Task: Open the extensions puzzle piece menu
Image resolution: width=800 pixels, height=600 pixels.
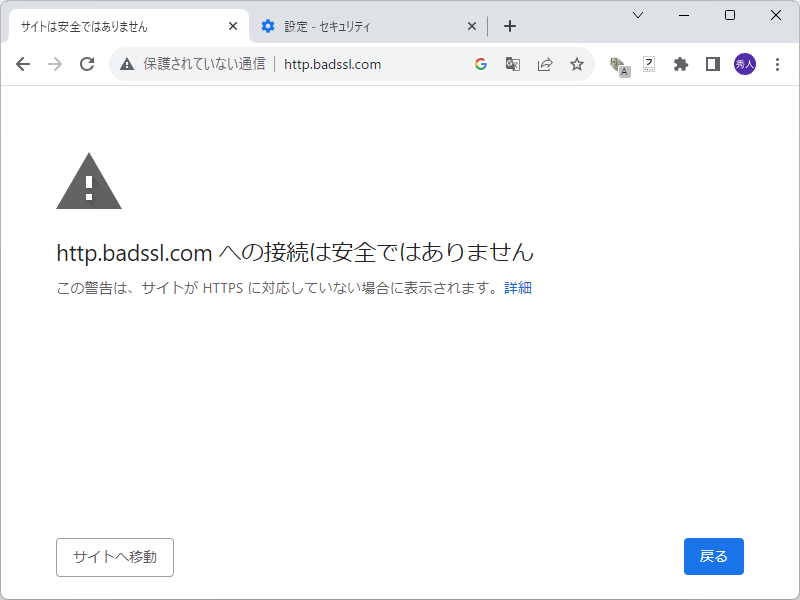Action: (681, 63)
